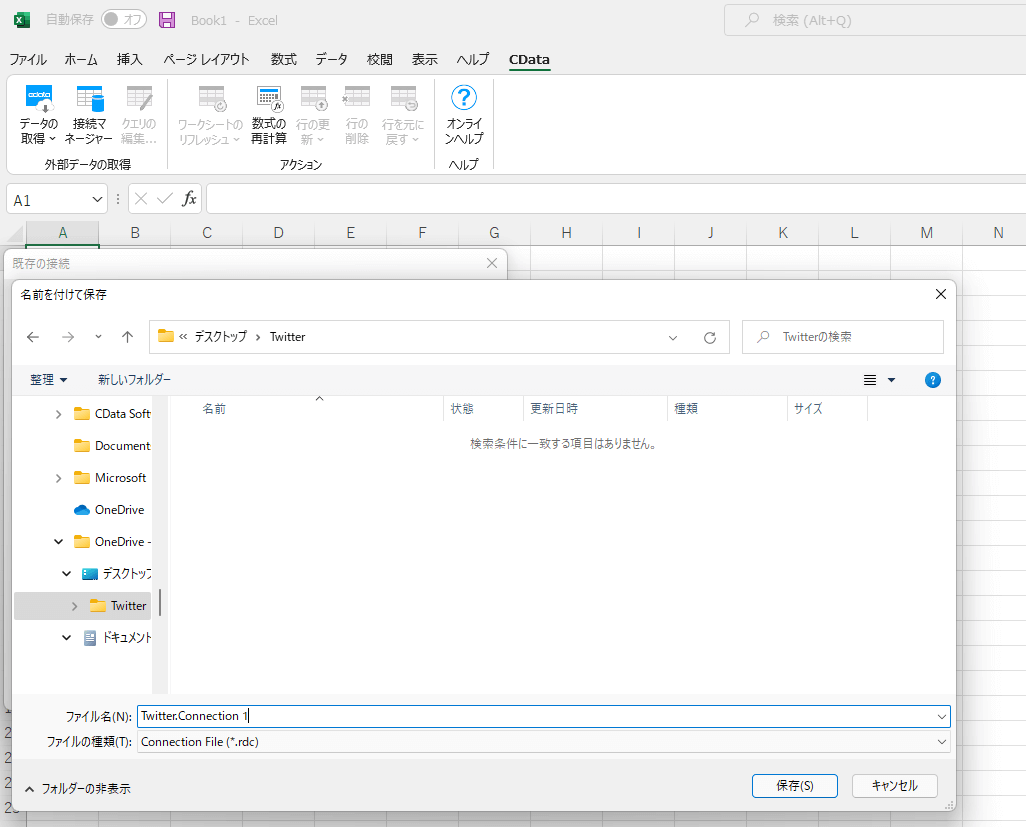The height and width of the screenshot is (827, 1026).
Task: Click the blue help icon in the save dialog
Action: tap(932, 380)
